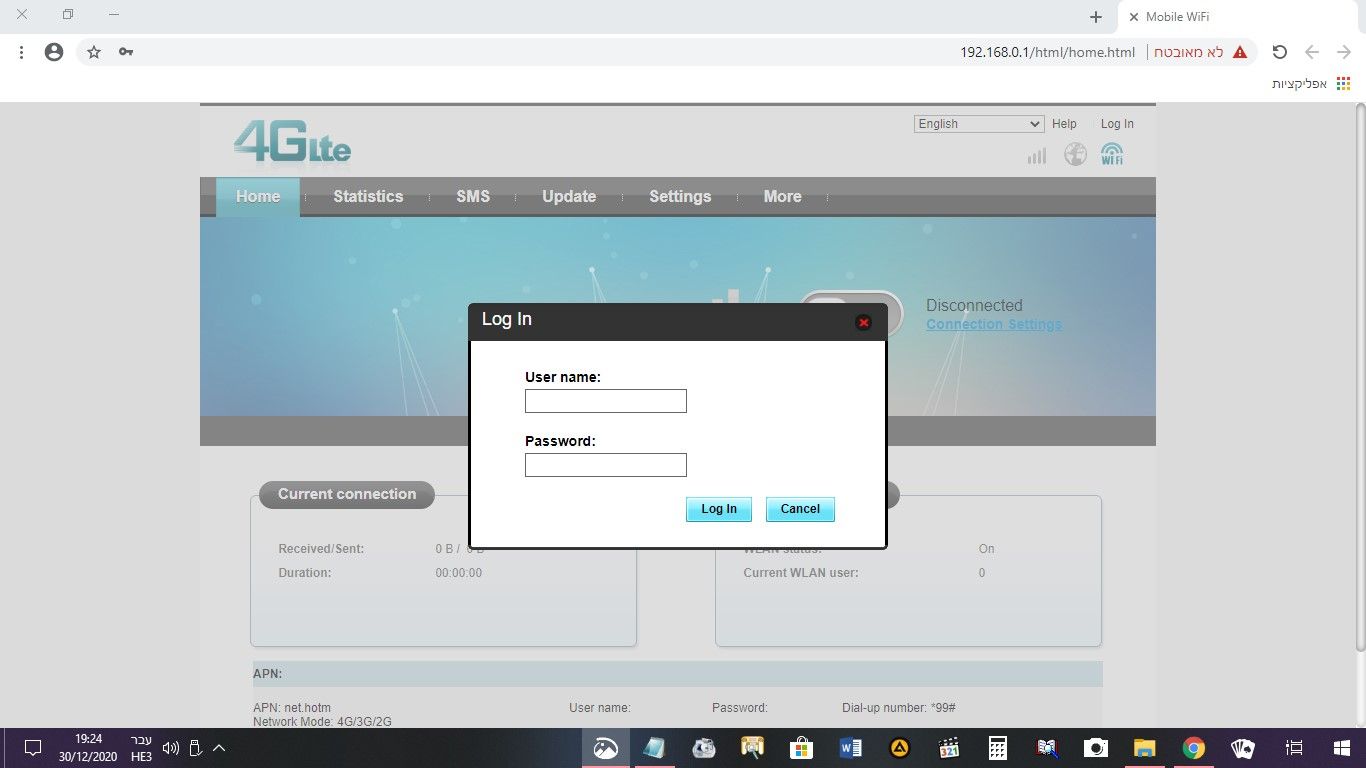The image size is (1366, 768).
Task: Open Chrome profile avatar icon
Action: click(54, 52)
